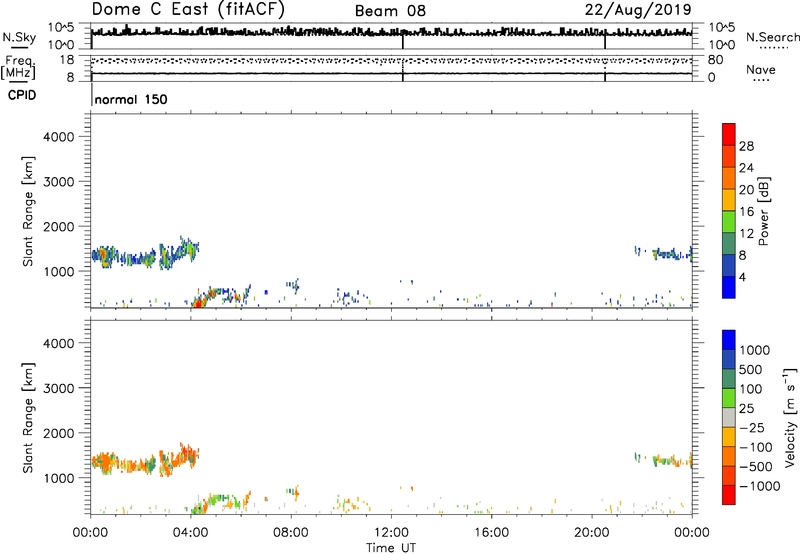Click the solid frequency line near 12:00
800x554 pixels.
coord(391,74)
